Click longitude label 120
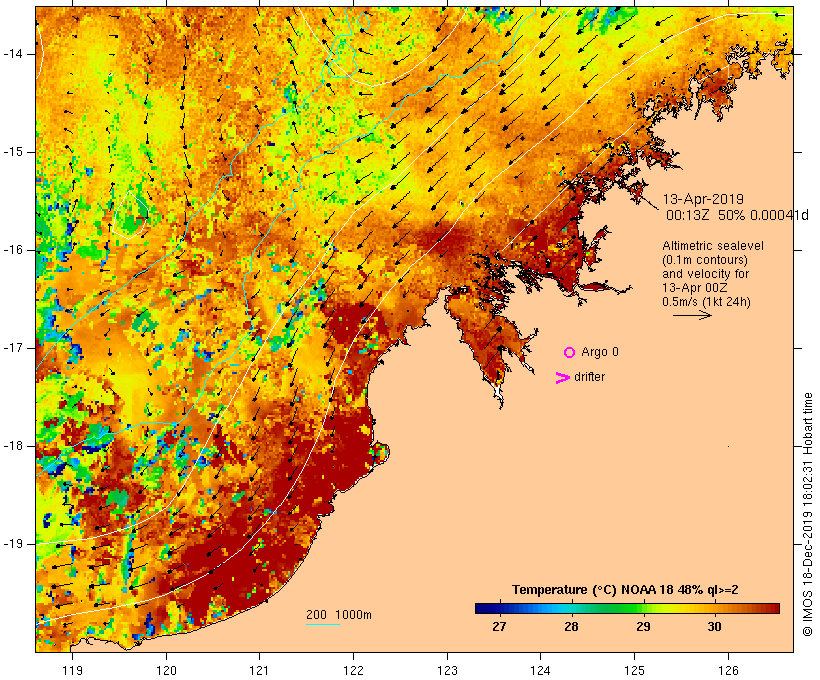The height and width of the screenshot is (680, 820). [166, 670]
